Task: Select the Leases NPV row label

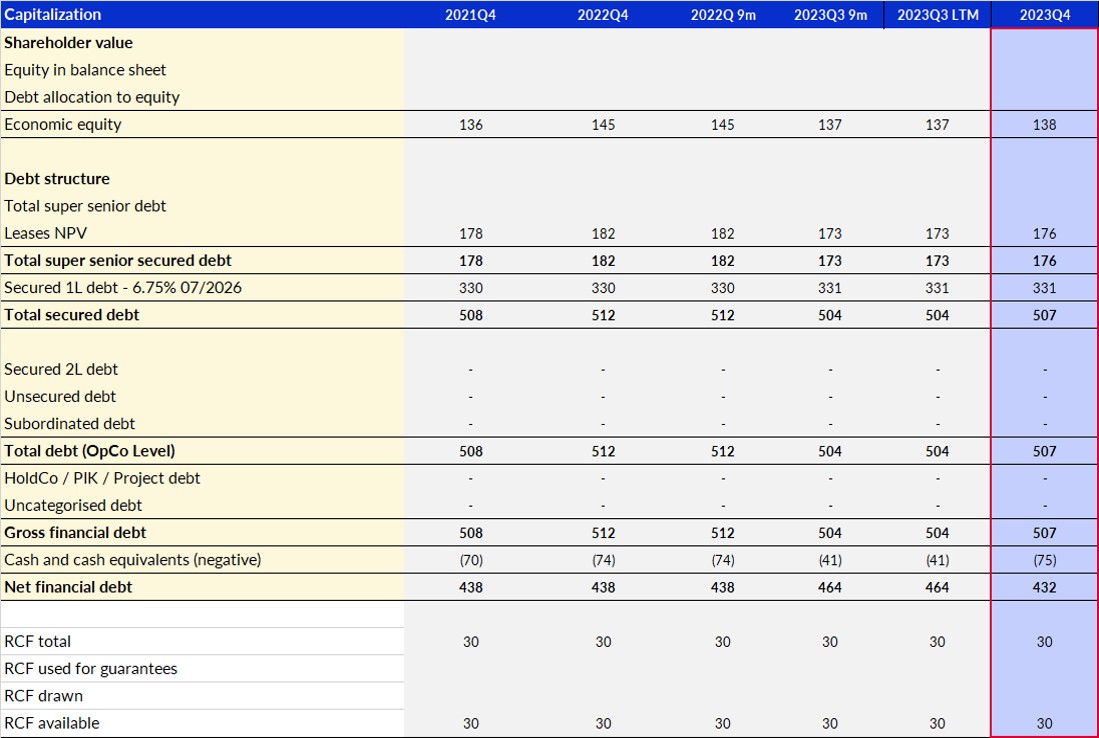Action: 47,233
